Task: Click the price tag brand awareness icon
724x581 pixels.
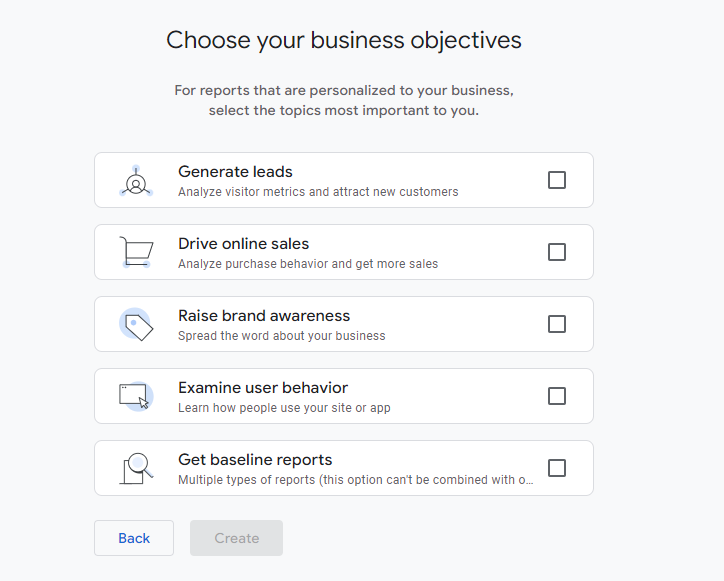Action: point(136,324)
